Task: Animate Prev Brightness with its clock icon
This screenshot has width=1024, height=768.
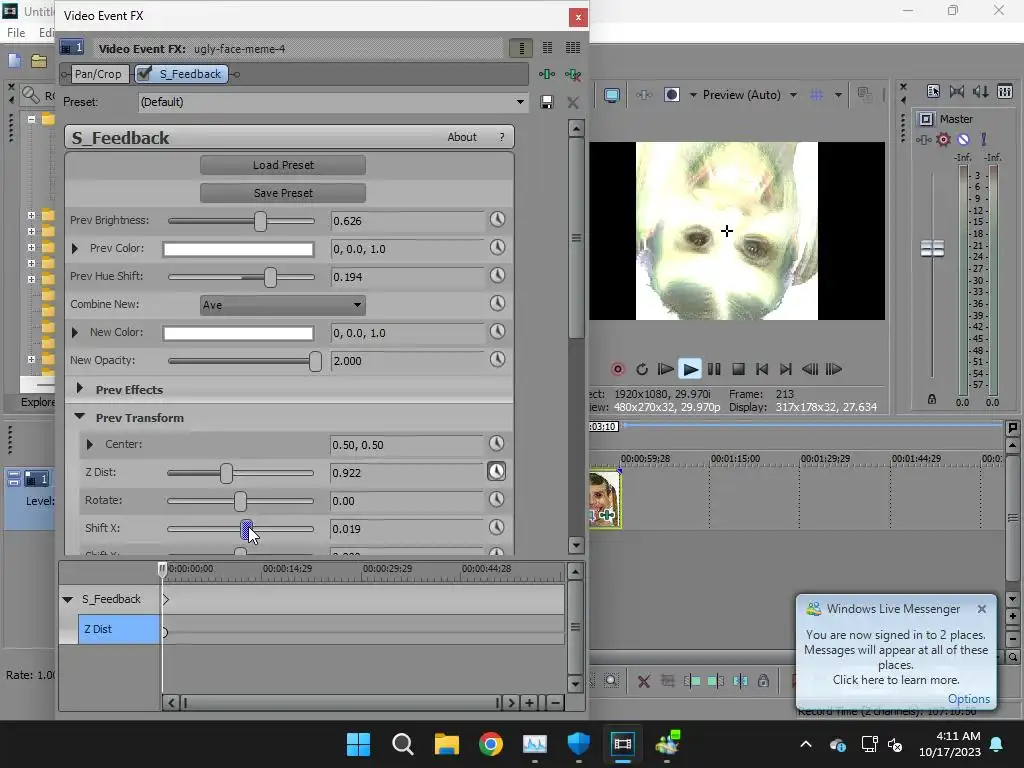Action: click(x=498, y=219)
